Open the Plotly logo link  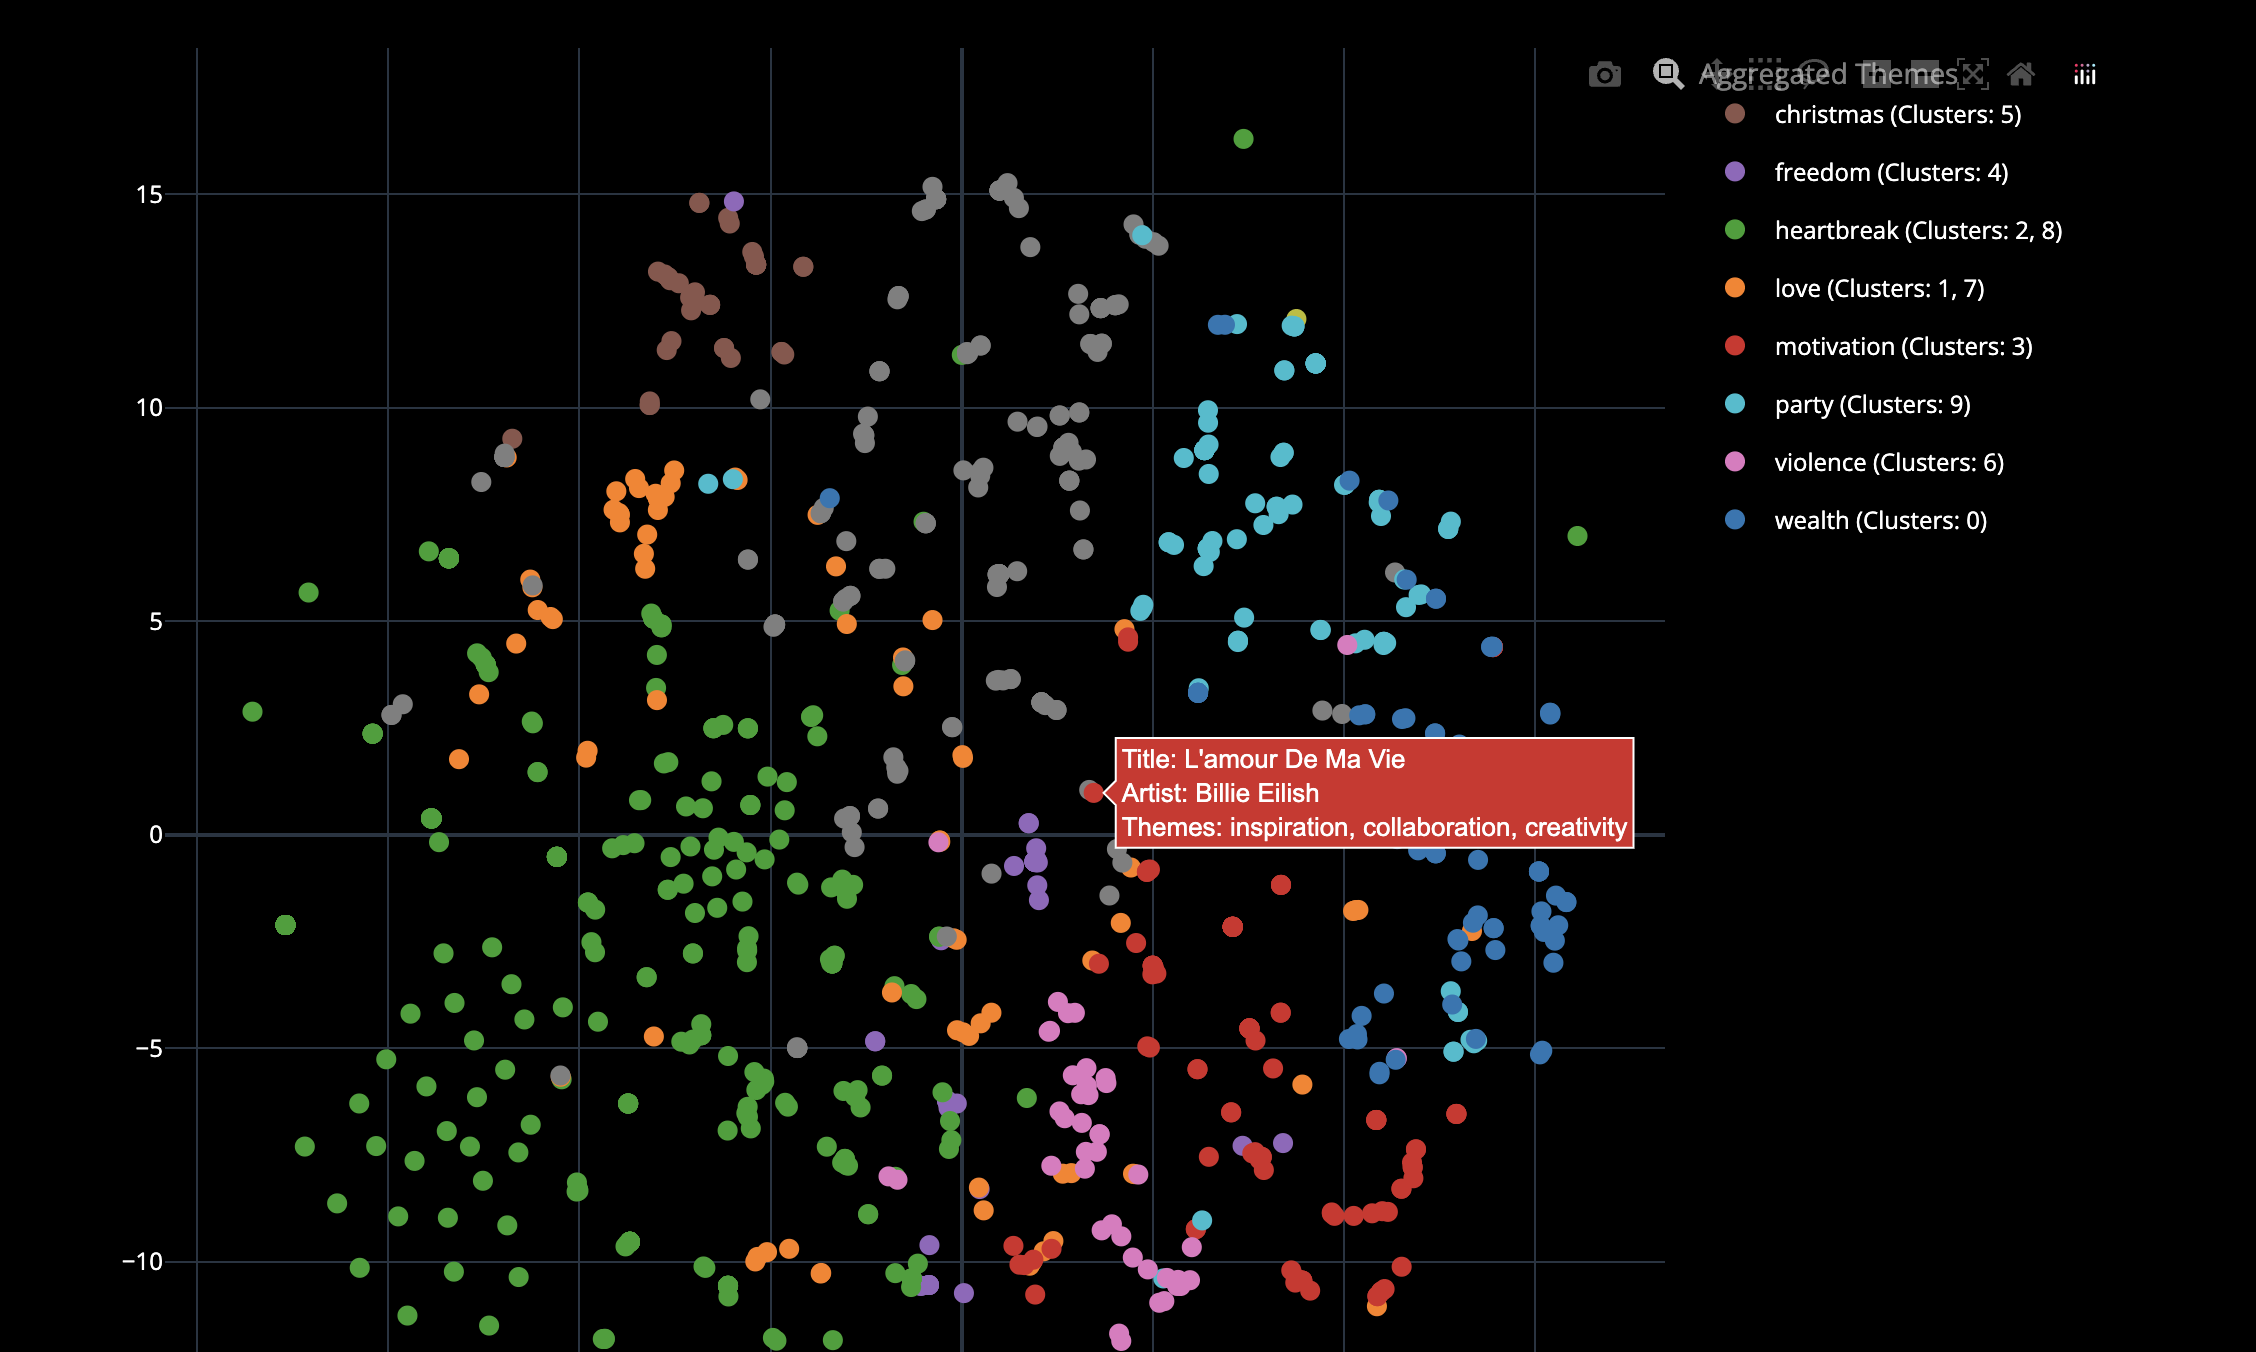(2084, 74)
